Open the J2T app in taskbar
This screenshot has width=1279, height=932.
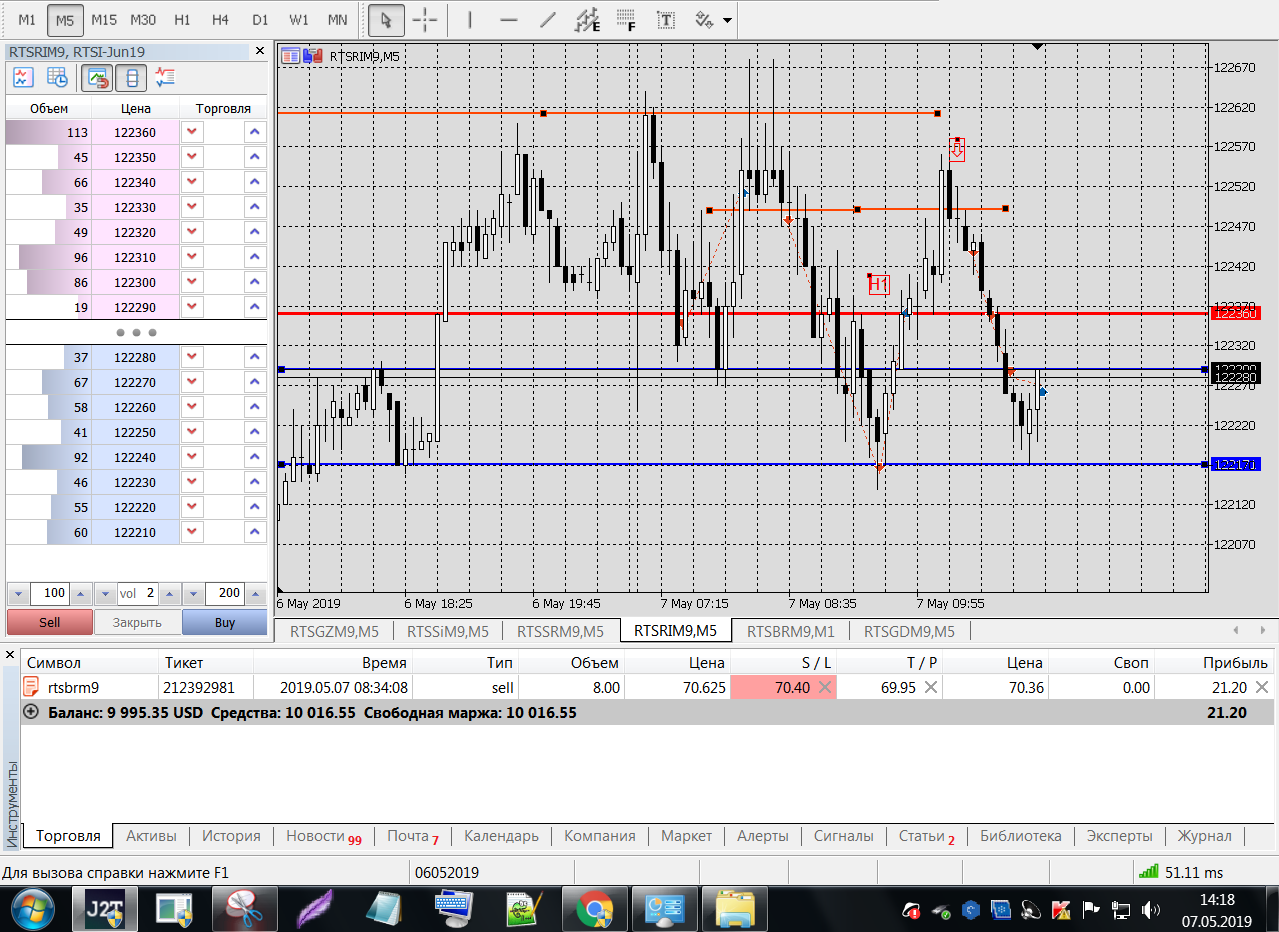tap(104, 909)
